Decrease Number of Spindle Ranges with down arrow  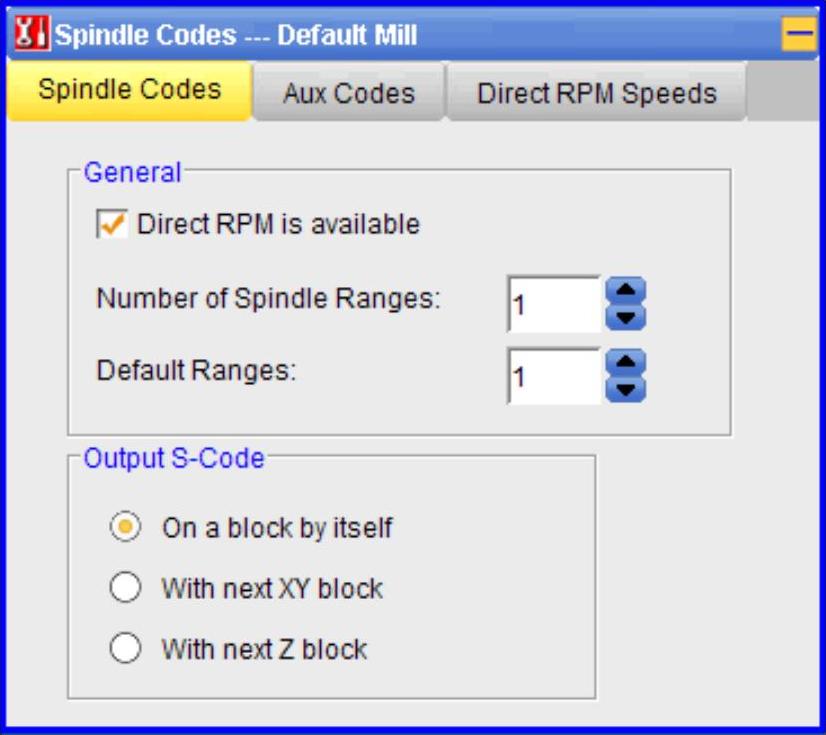click(626, 317)
